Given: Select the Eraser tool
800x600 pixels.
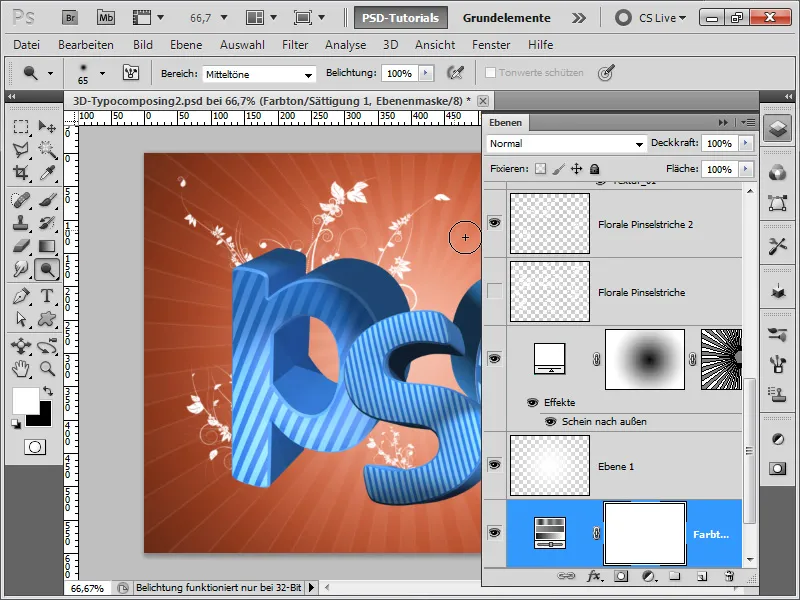Looking at the screenshot, I should pyautogui.click(x=21, y=246).
